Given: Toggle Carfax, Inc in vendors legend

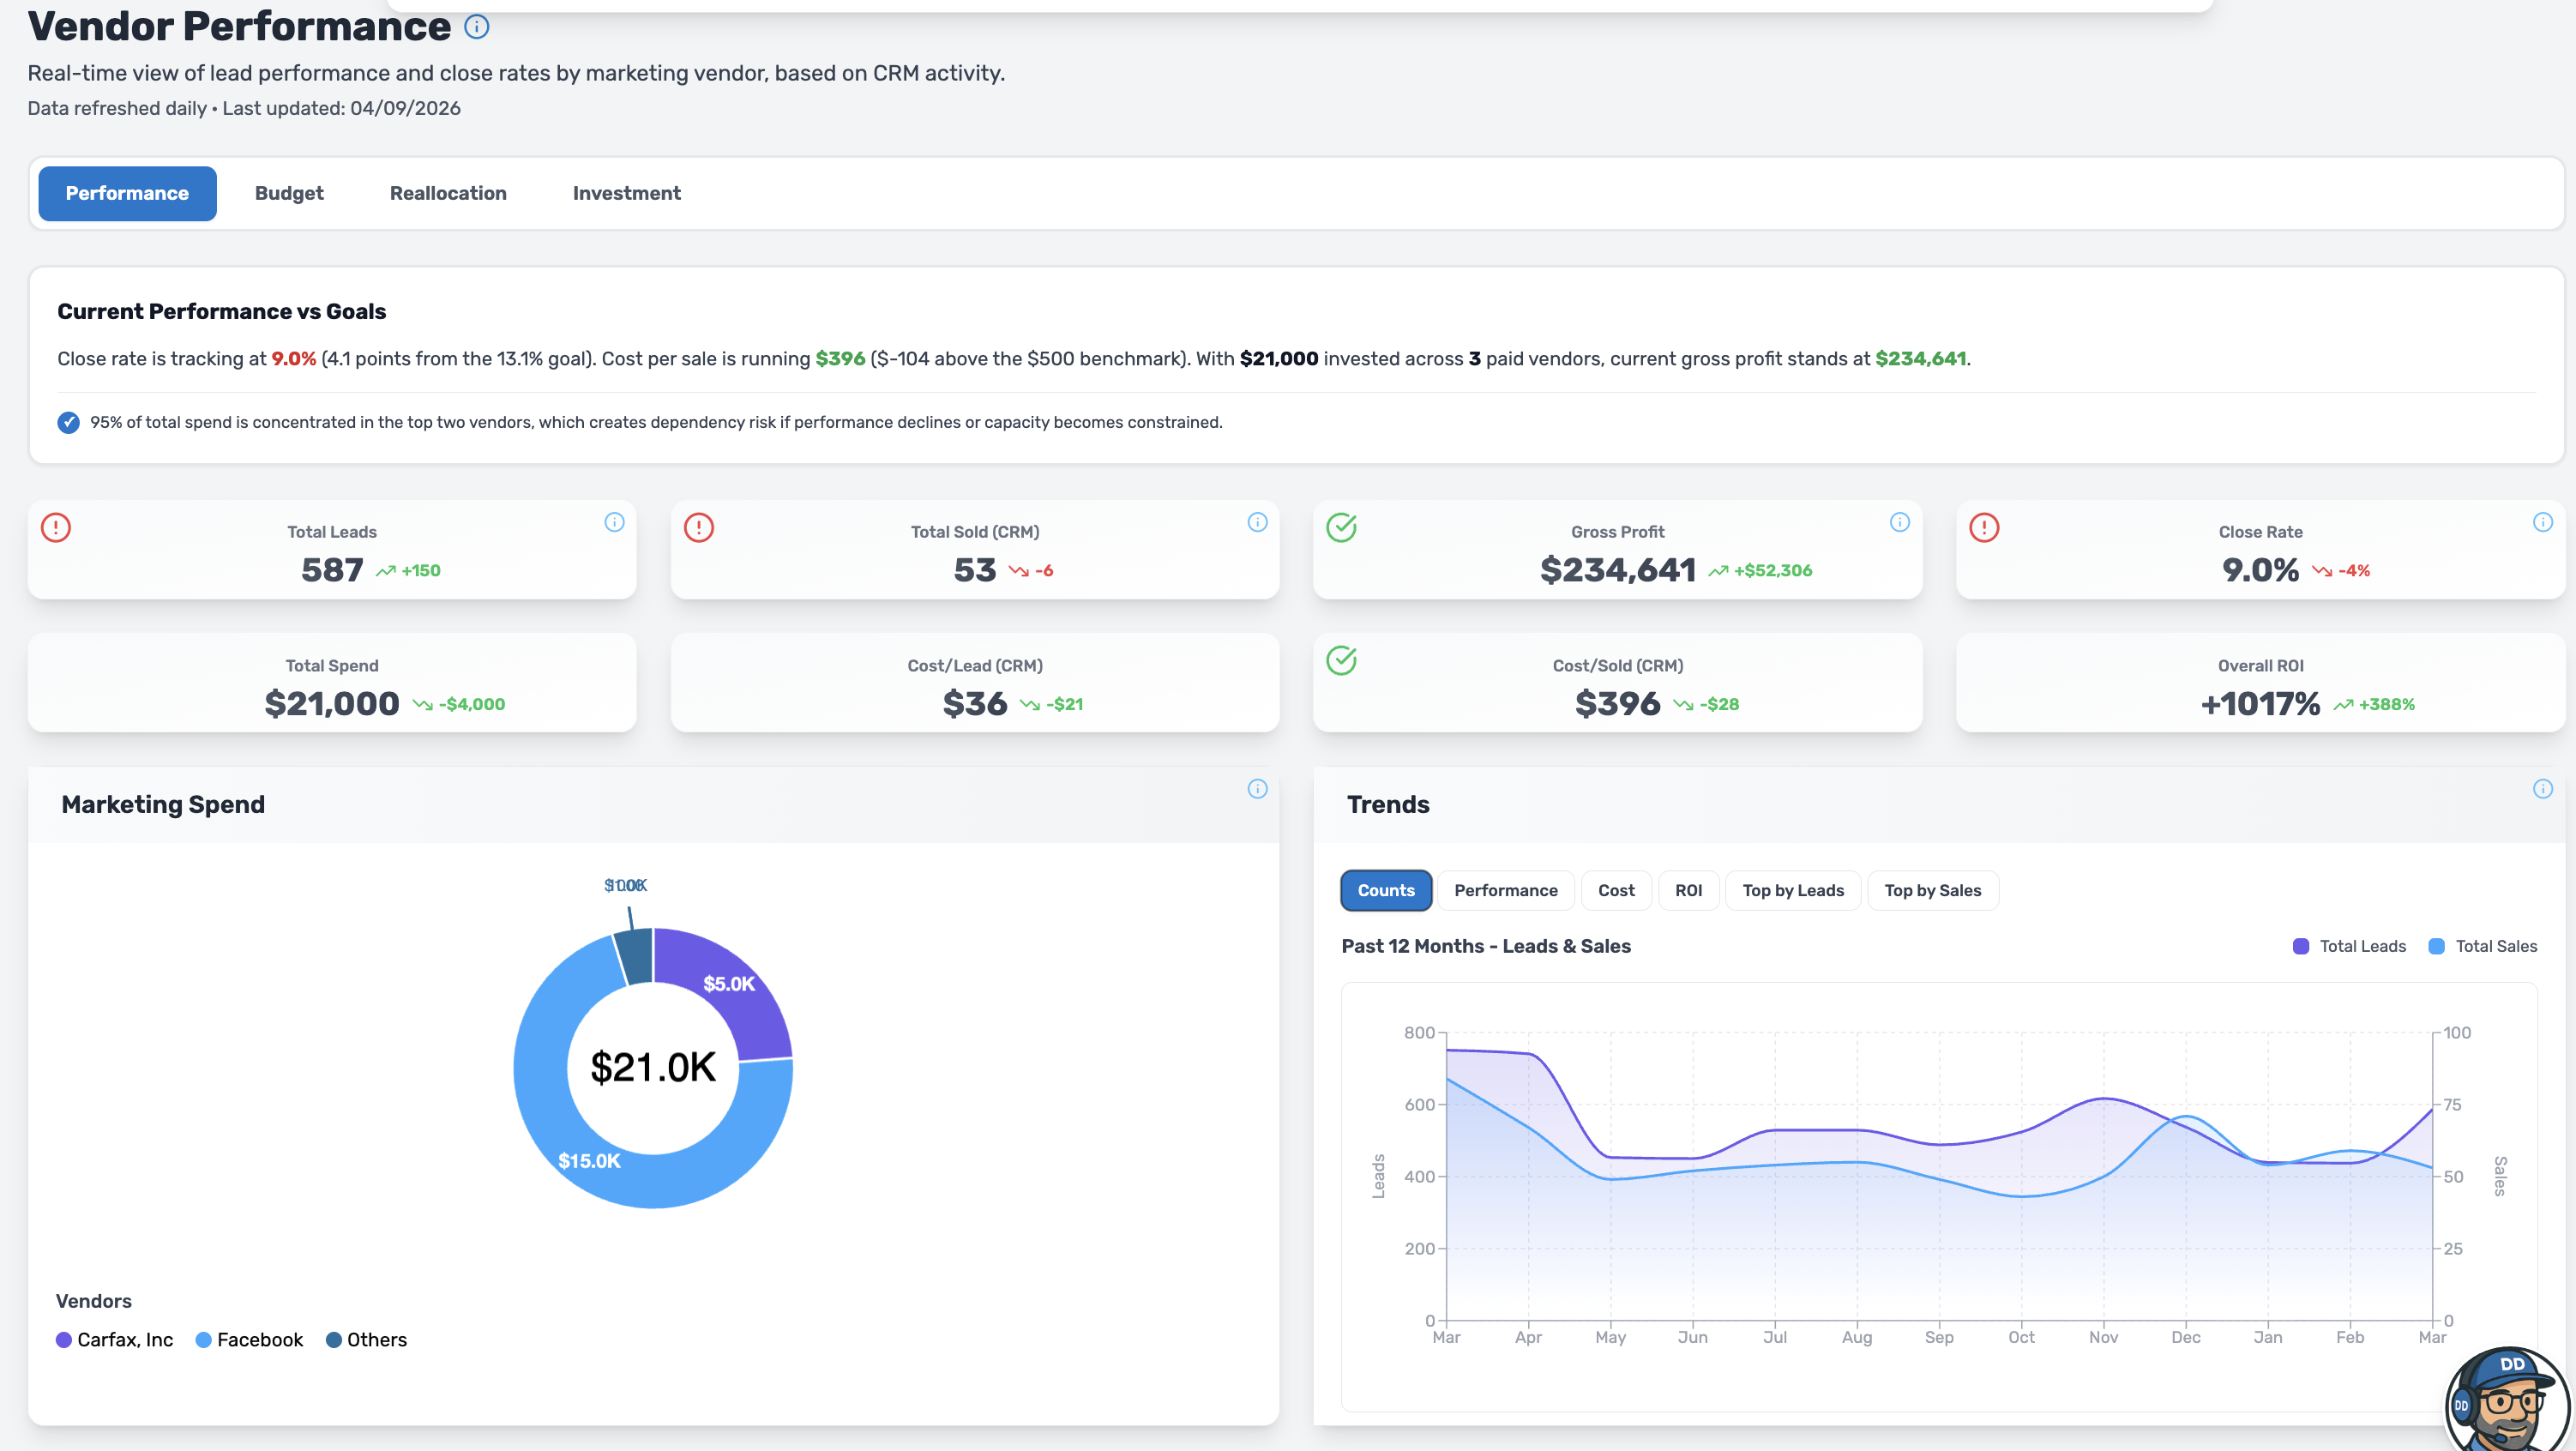Looking at the screenshot, I should (115, 1340).
